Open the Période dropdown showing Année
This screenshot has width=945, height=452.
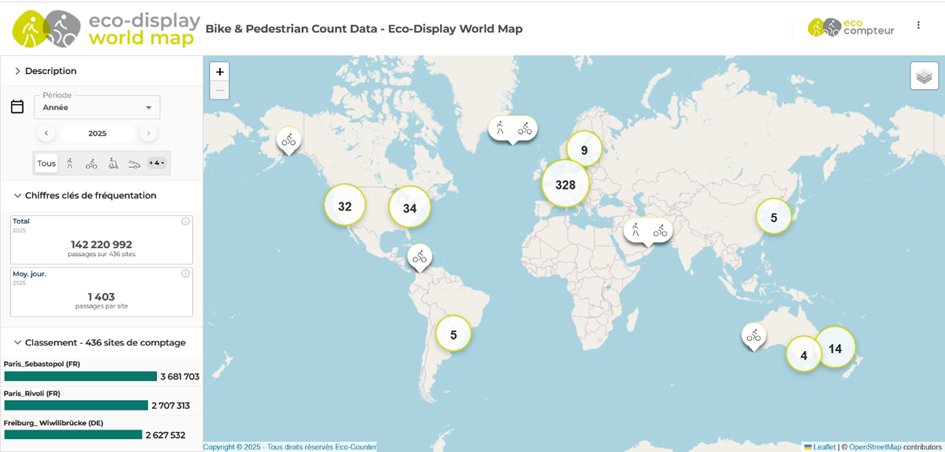[x=97, y=107]
